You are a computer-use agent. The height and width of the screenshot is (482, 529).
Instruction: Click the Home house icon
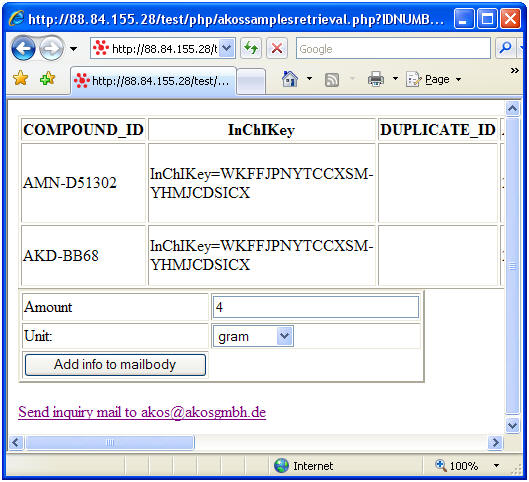click(290, 79)
